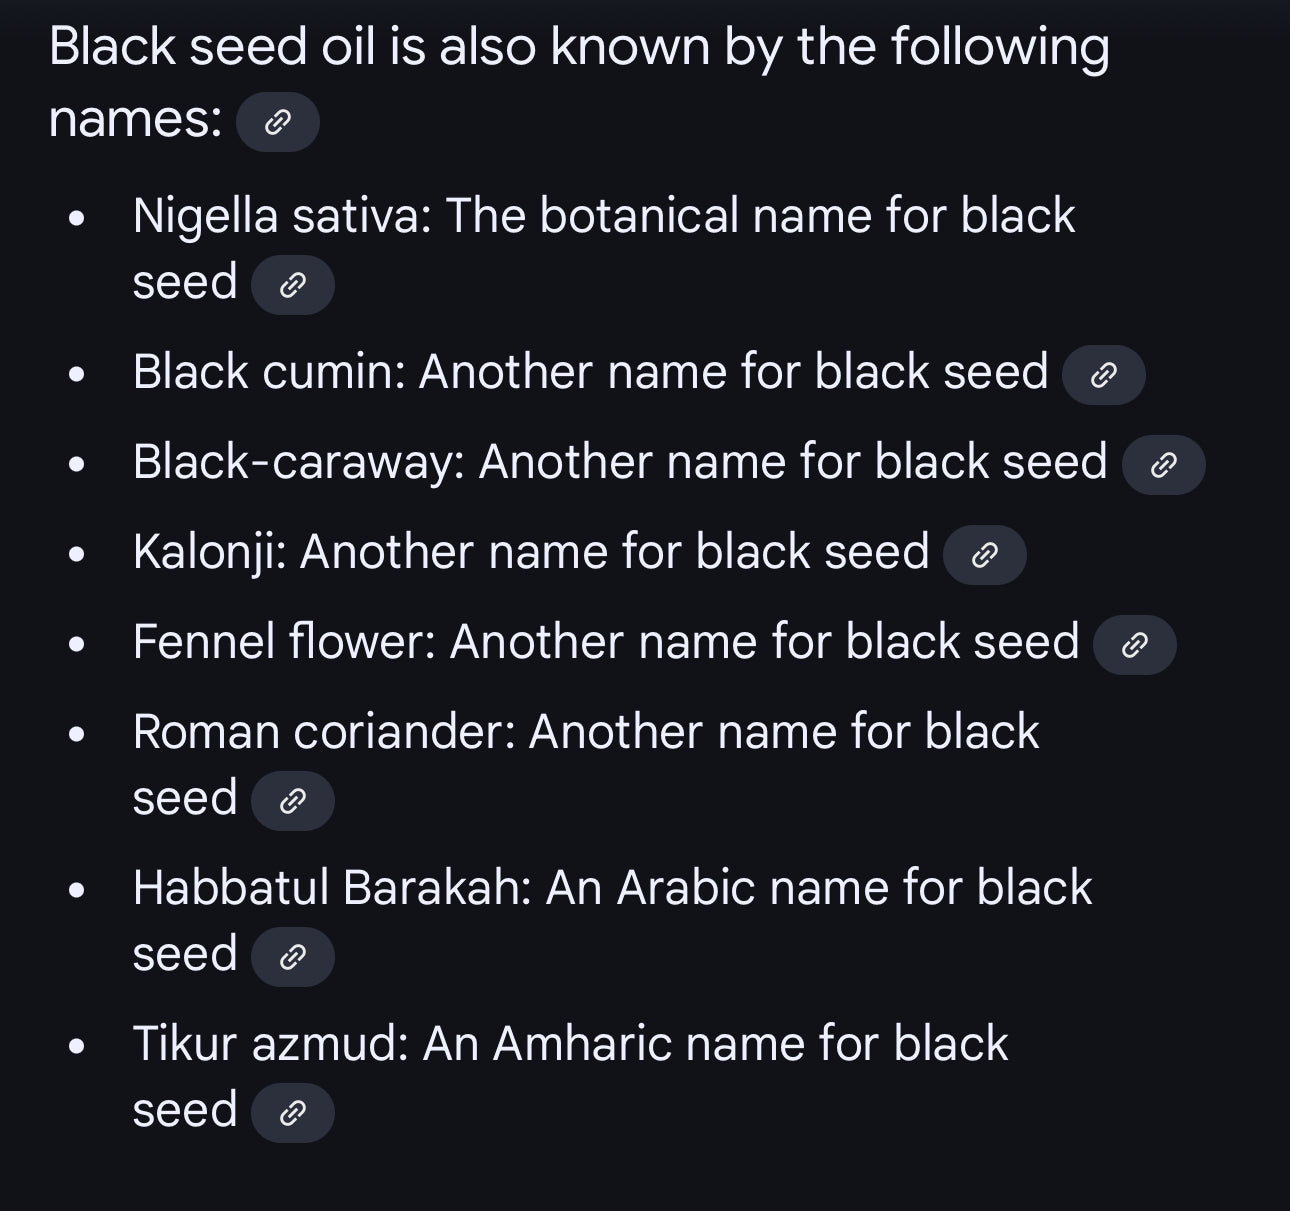
Task: Open the Habbatul Barakah citation link
Action: click(293, 956)
